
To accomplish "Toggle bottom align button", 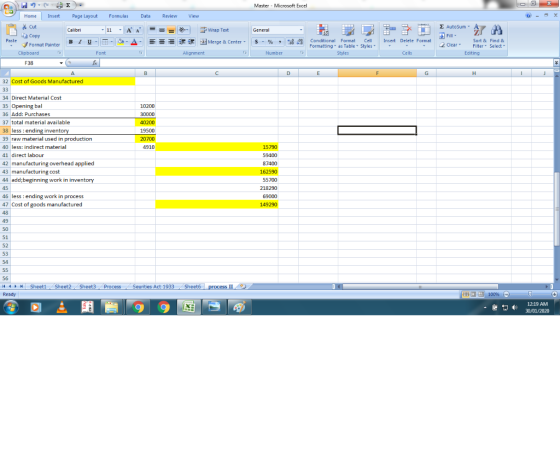I will pyautogui.click(x=171, y=30).
